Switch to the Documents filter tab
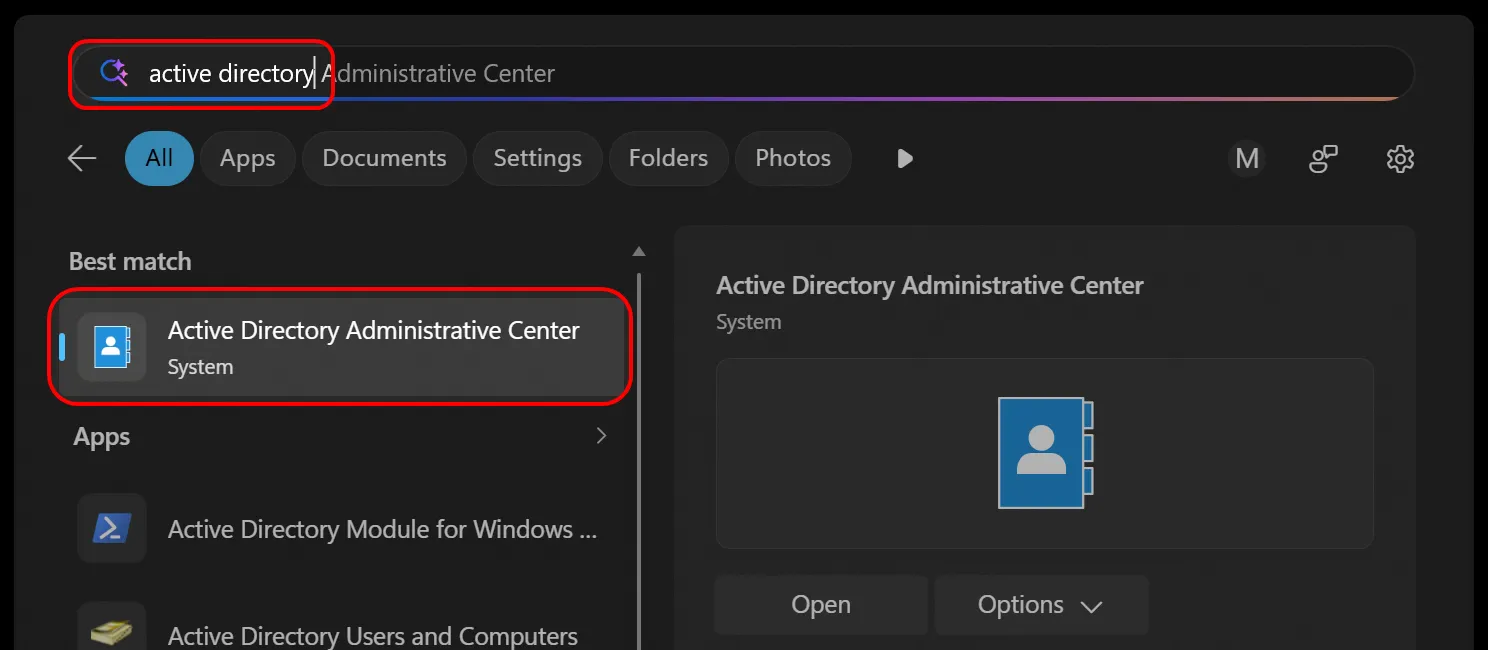The width and height of the screenshot is (1488, 650). [x=384, y=158]
